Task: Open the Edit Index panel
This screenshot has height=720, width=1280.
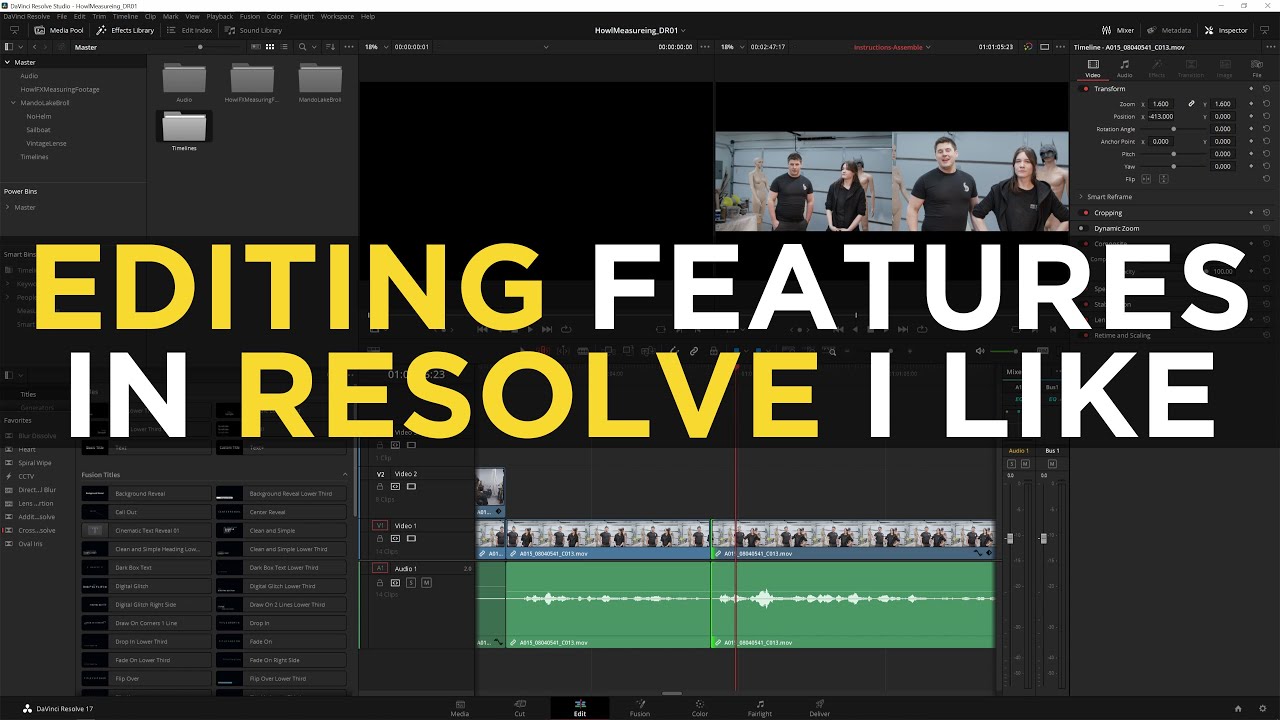Action: coord(190,30)
